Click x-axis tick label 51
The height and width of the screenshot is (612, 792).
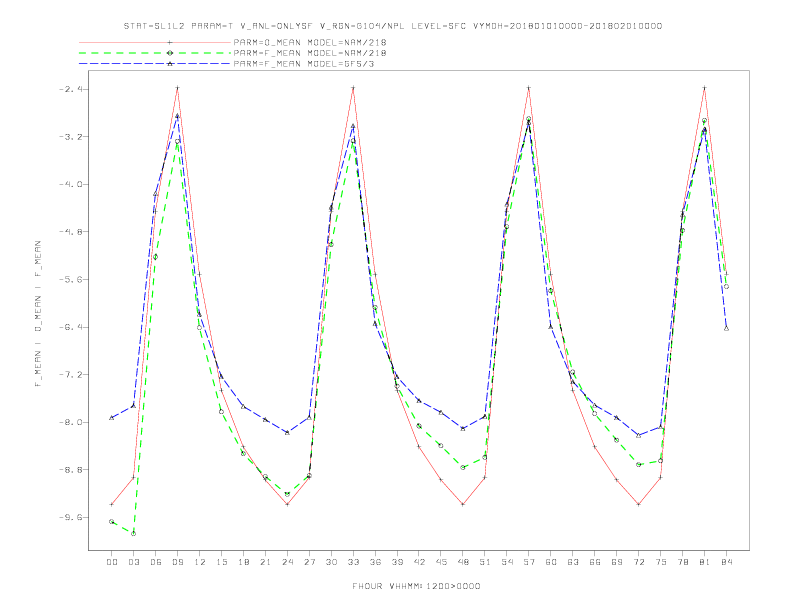coord(485,562)
